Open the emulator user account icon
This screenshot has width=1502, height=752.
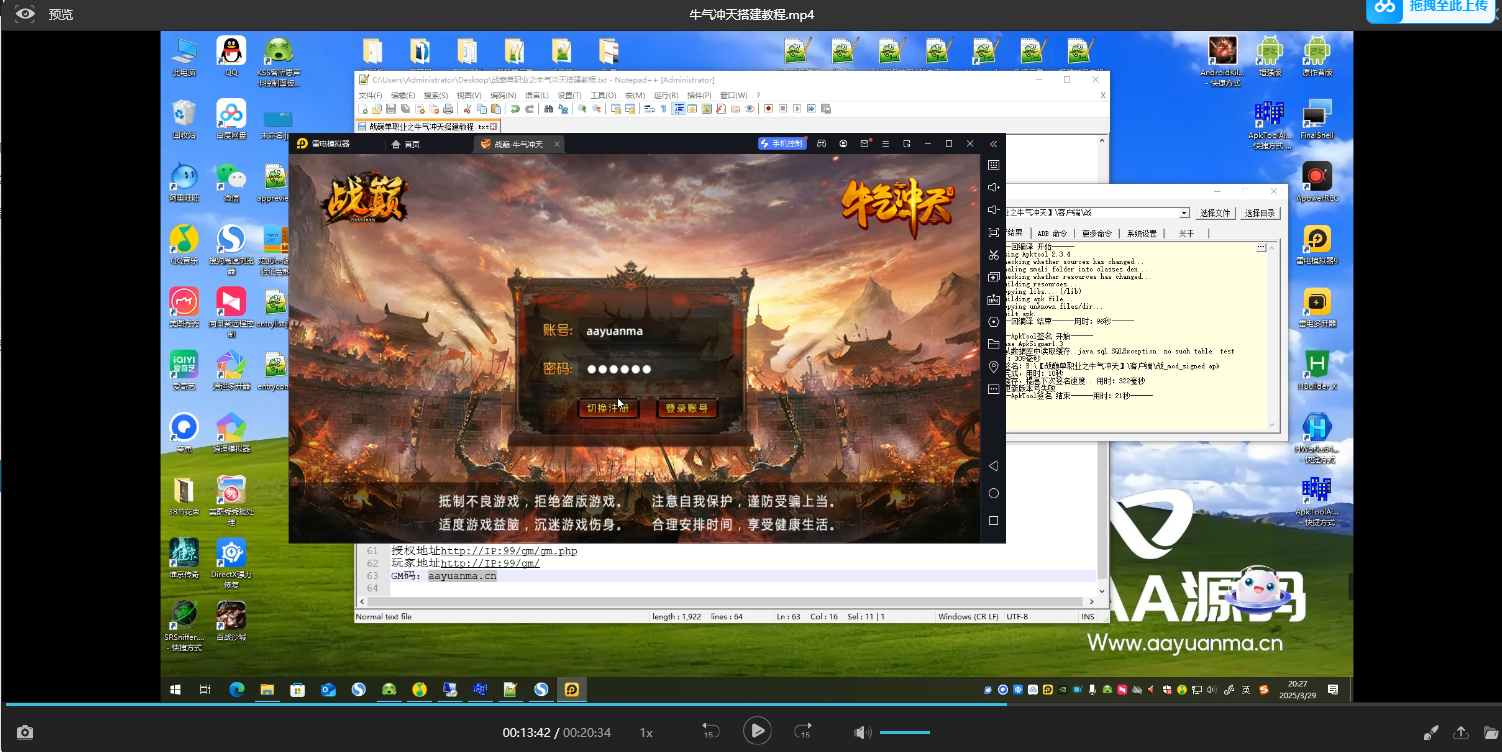[844, 144]
